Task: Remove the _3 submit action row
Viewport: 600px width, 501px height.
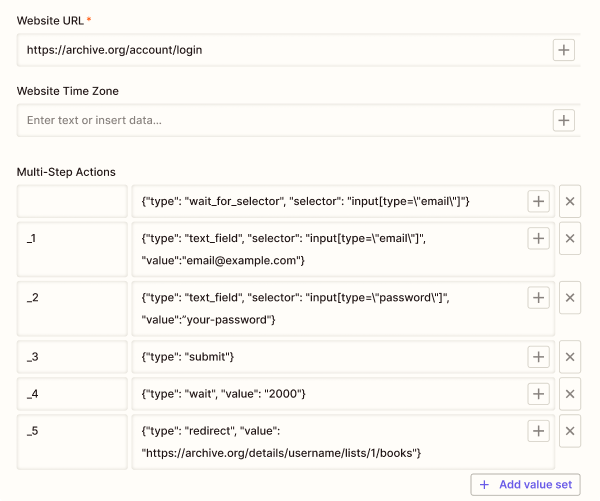Action: (570, 357)
